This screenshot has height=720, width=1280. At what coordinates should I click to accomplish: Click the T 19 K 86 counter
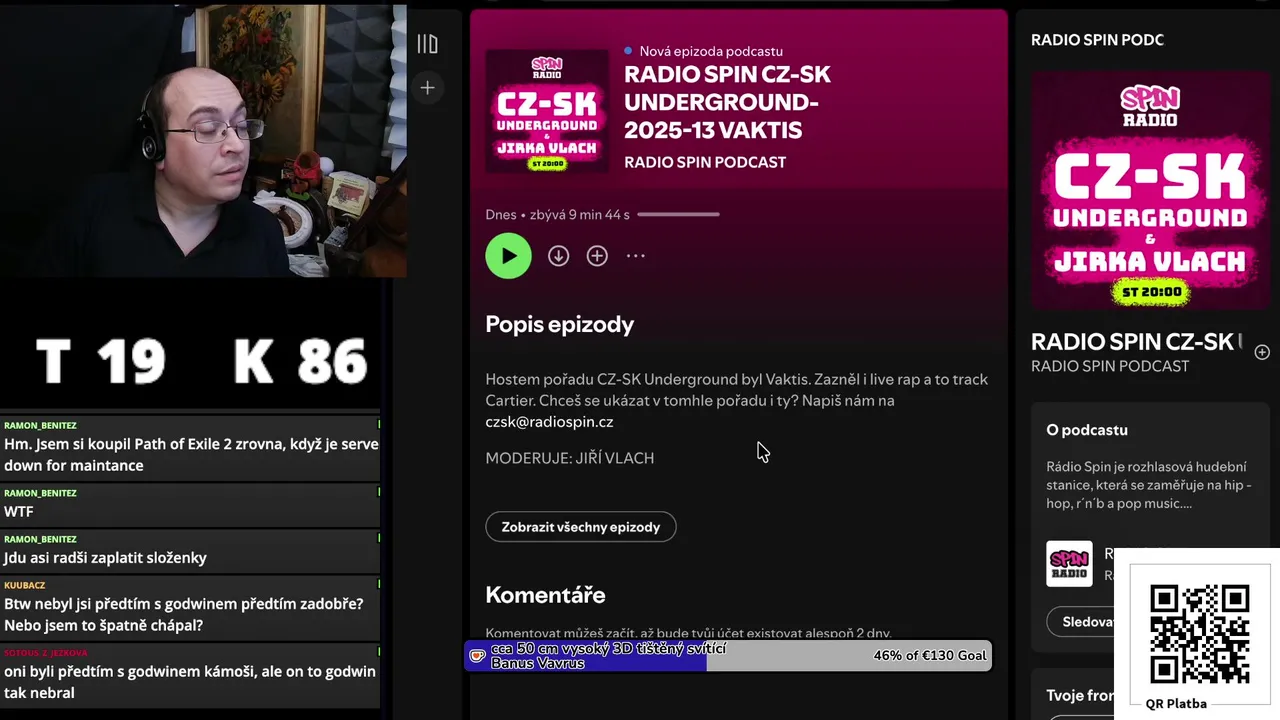[x=201, y=360]
